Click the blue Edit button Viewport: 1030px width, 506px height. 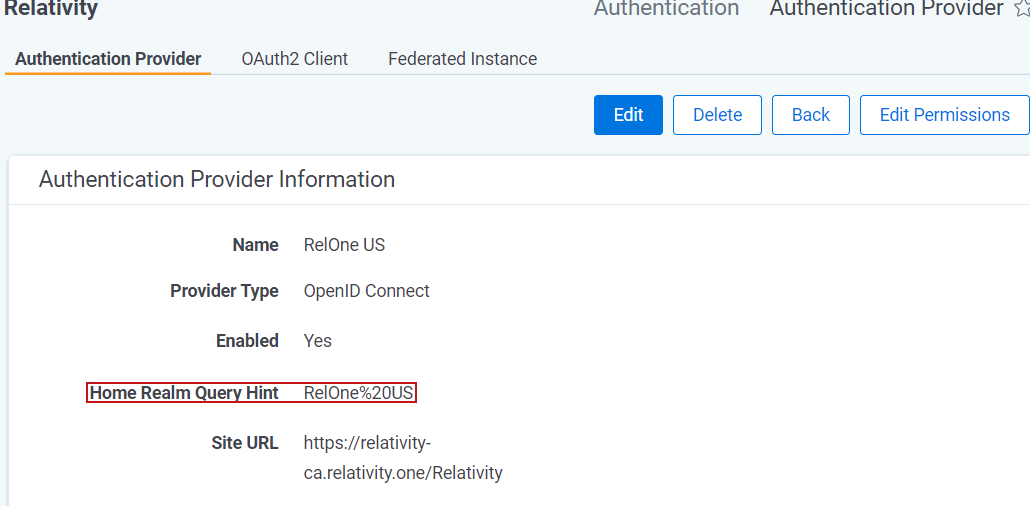pos(628,115)
